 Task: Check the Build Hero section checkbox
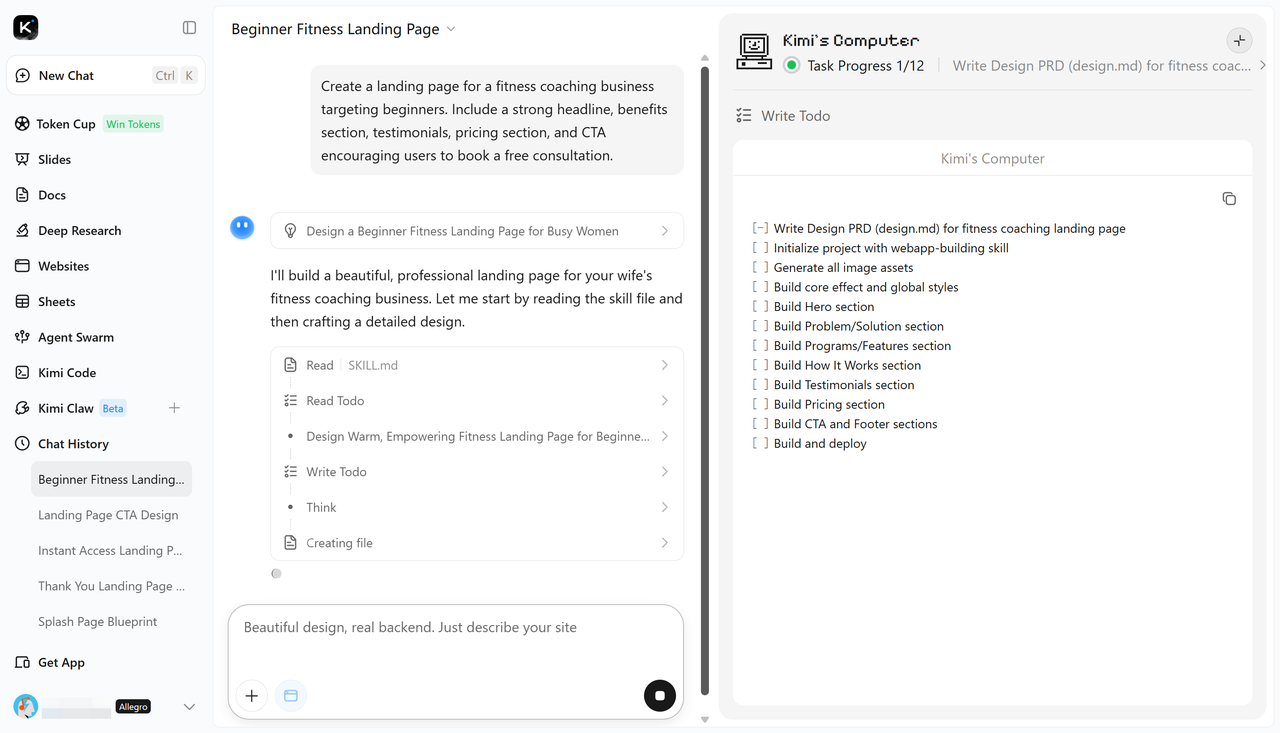coord(760,307)
